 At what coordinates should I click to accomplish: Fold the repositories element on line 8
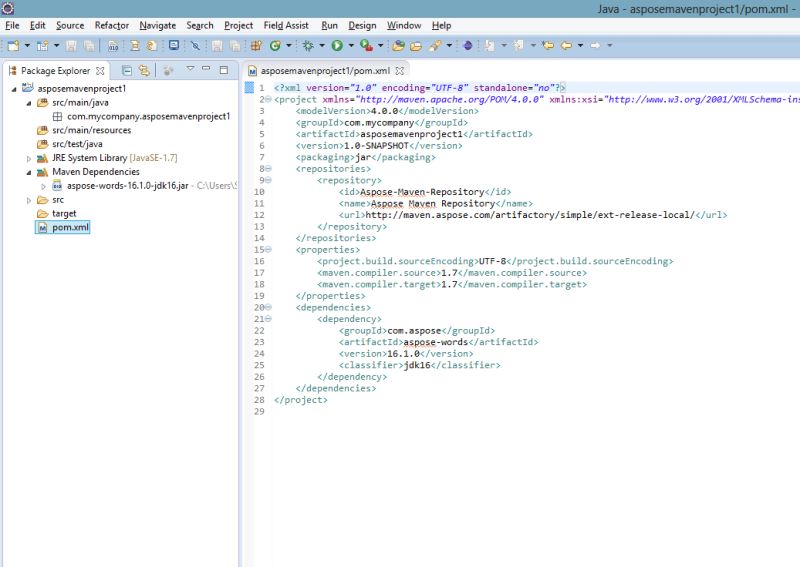coord(268,168)
